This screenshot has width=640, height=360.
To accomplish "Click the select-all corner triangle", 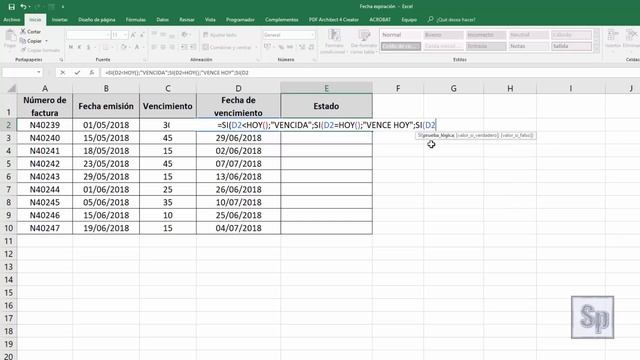I will click(11, 88).
